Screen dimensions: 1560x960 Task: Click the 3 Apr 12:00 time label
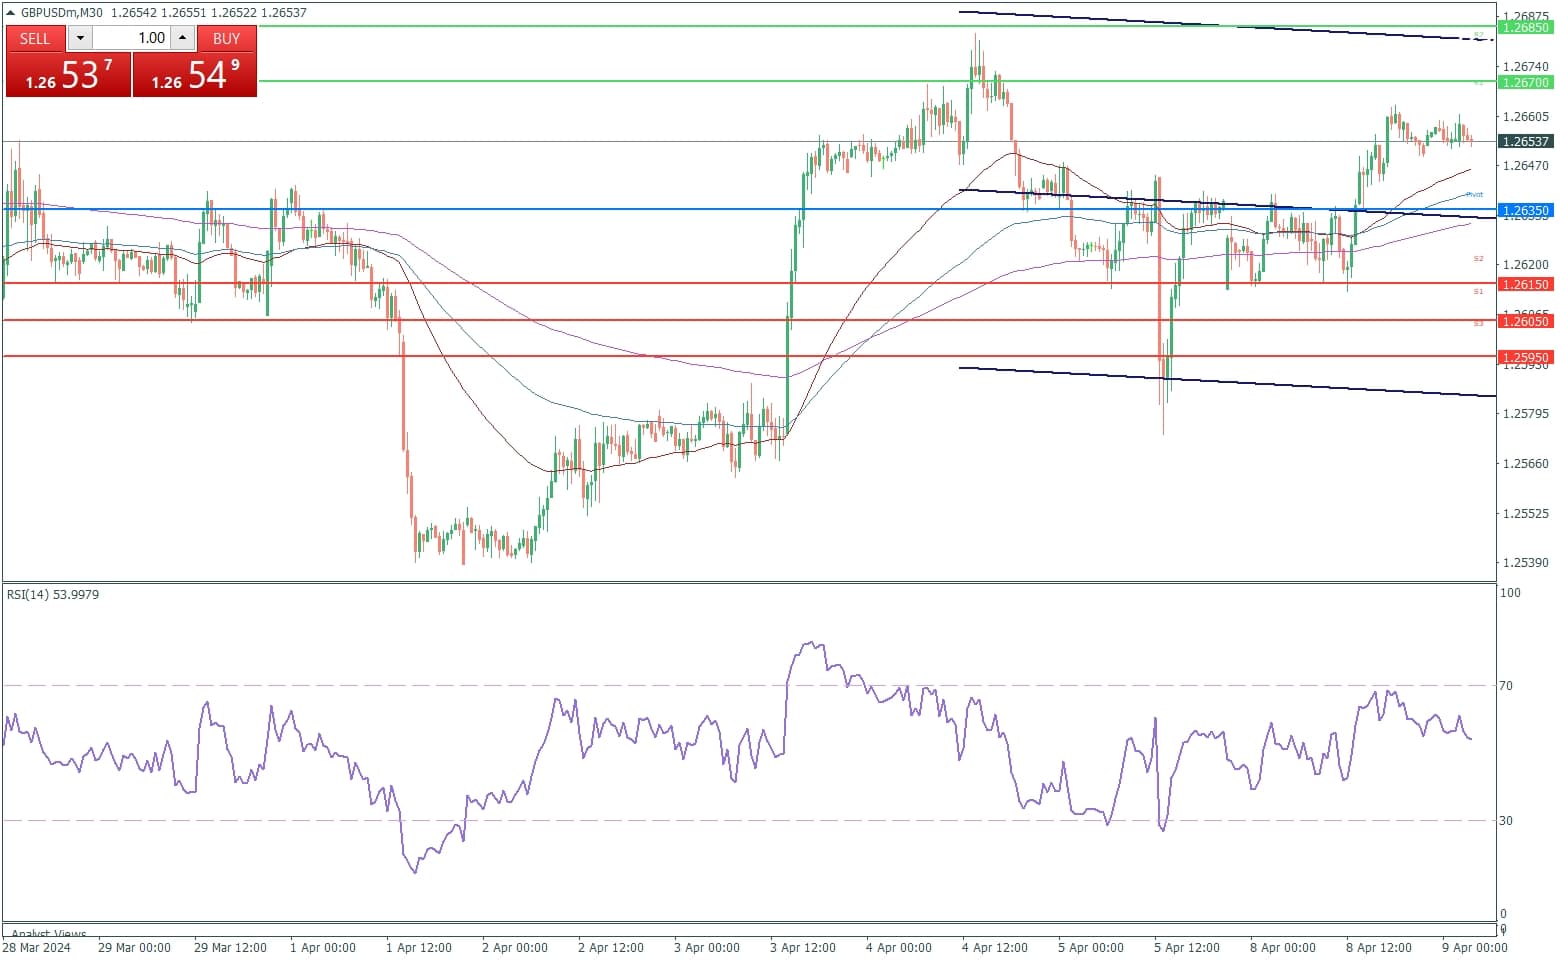(x=803, y=948)
